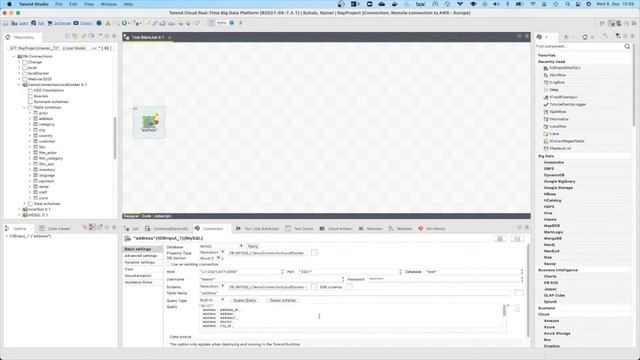
Task: Click the Apply button next to Database
Action: 253,246
